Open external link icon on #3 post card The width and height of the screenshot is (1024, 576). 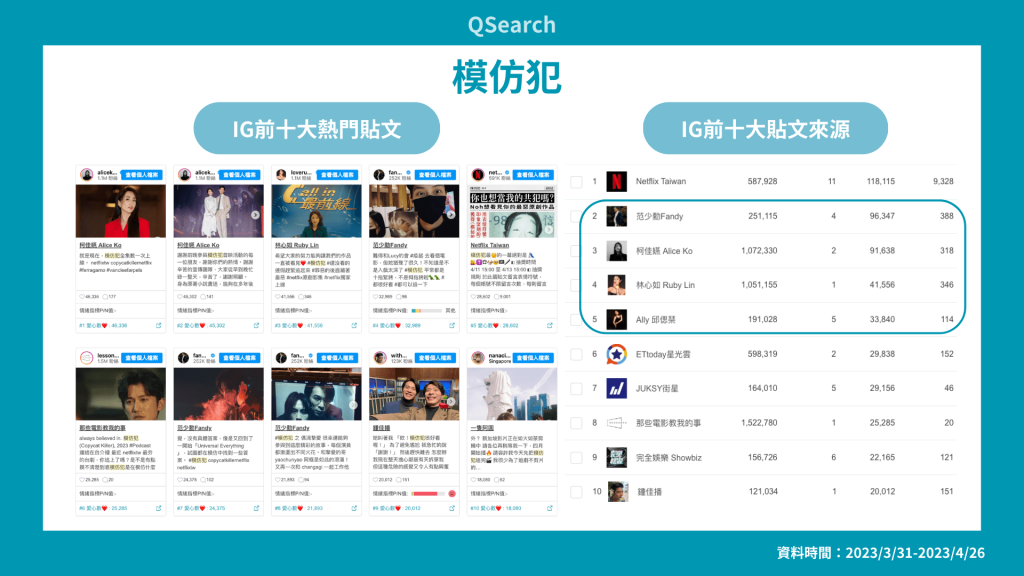pyautogui.click(x=354, y=325)
